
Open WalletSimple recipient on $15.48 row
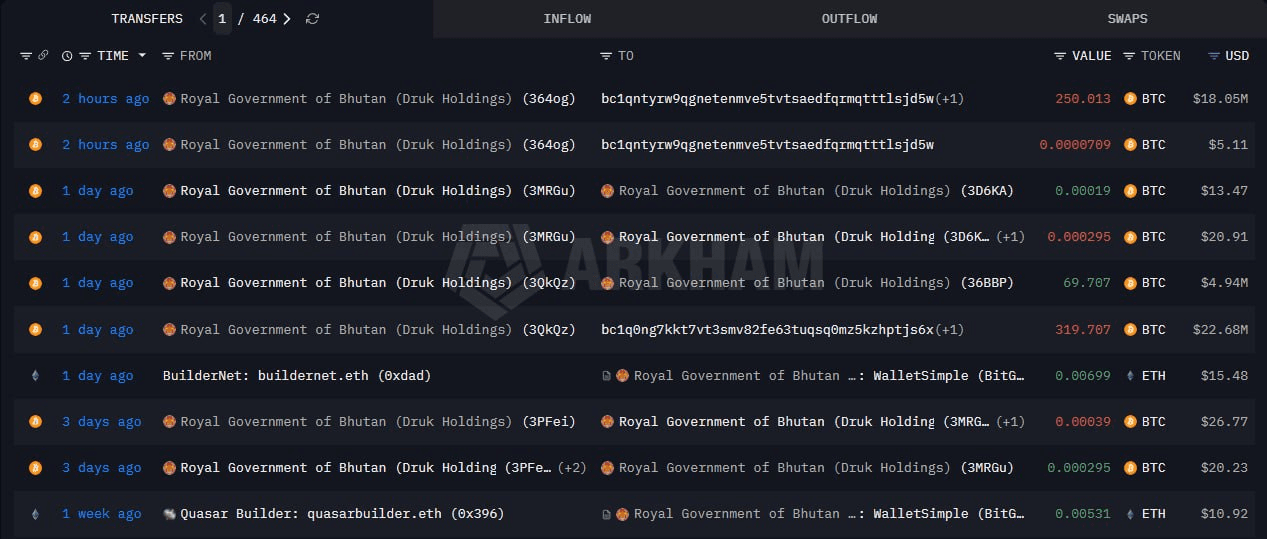(x=829, y=376)
